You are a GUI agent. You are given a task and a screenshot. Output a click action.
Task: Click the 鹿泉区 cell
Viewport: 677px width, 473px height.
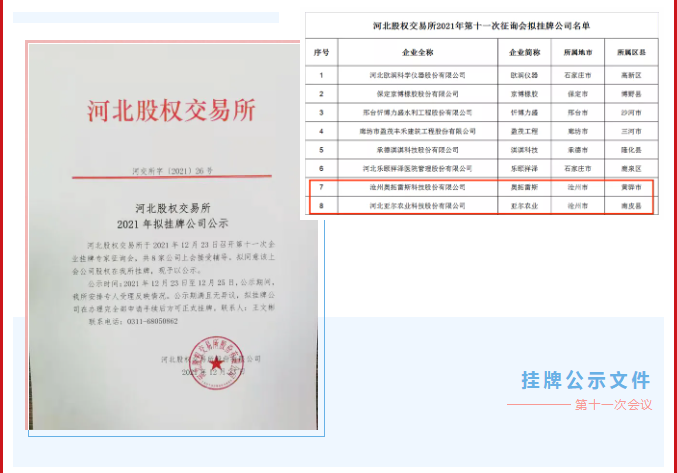click(631, 168)
